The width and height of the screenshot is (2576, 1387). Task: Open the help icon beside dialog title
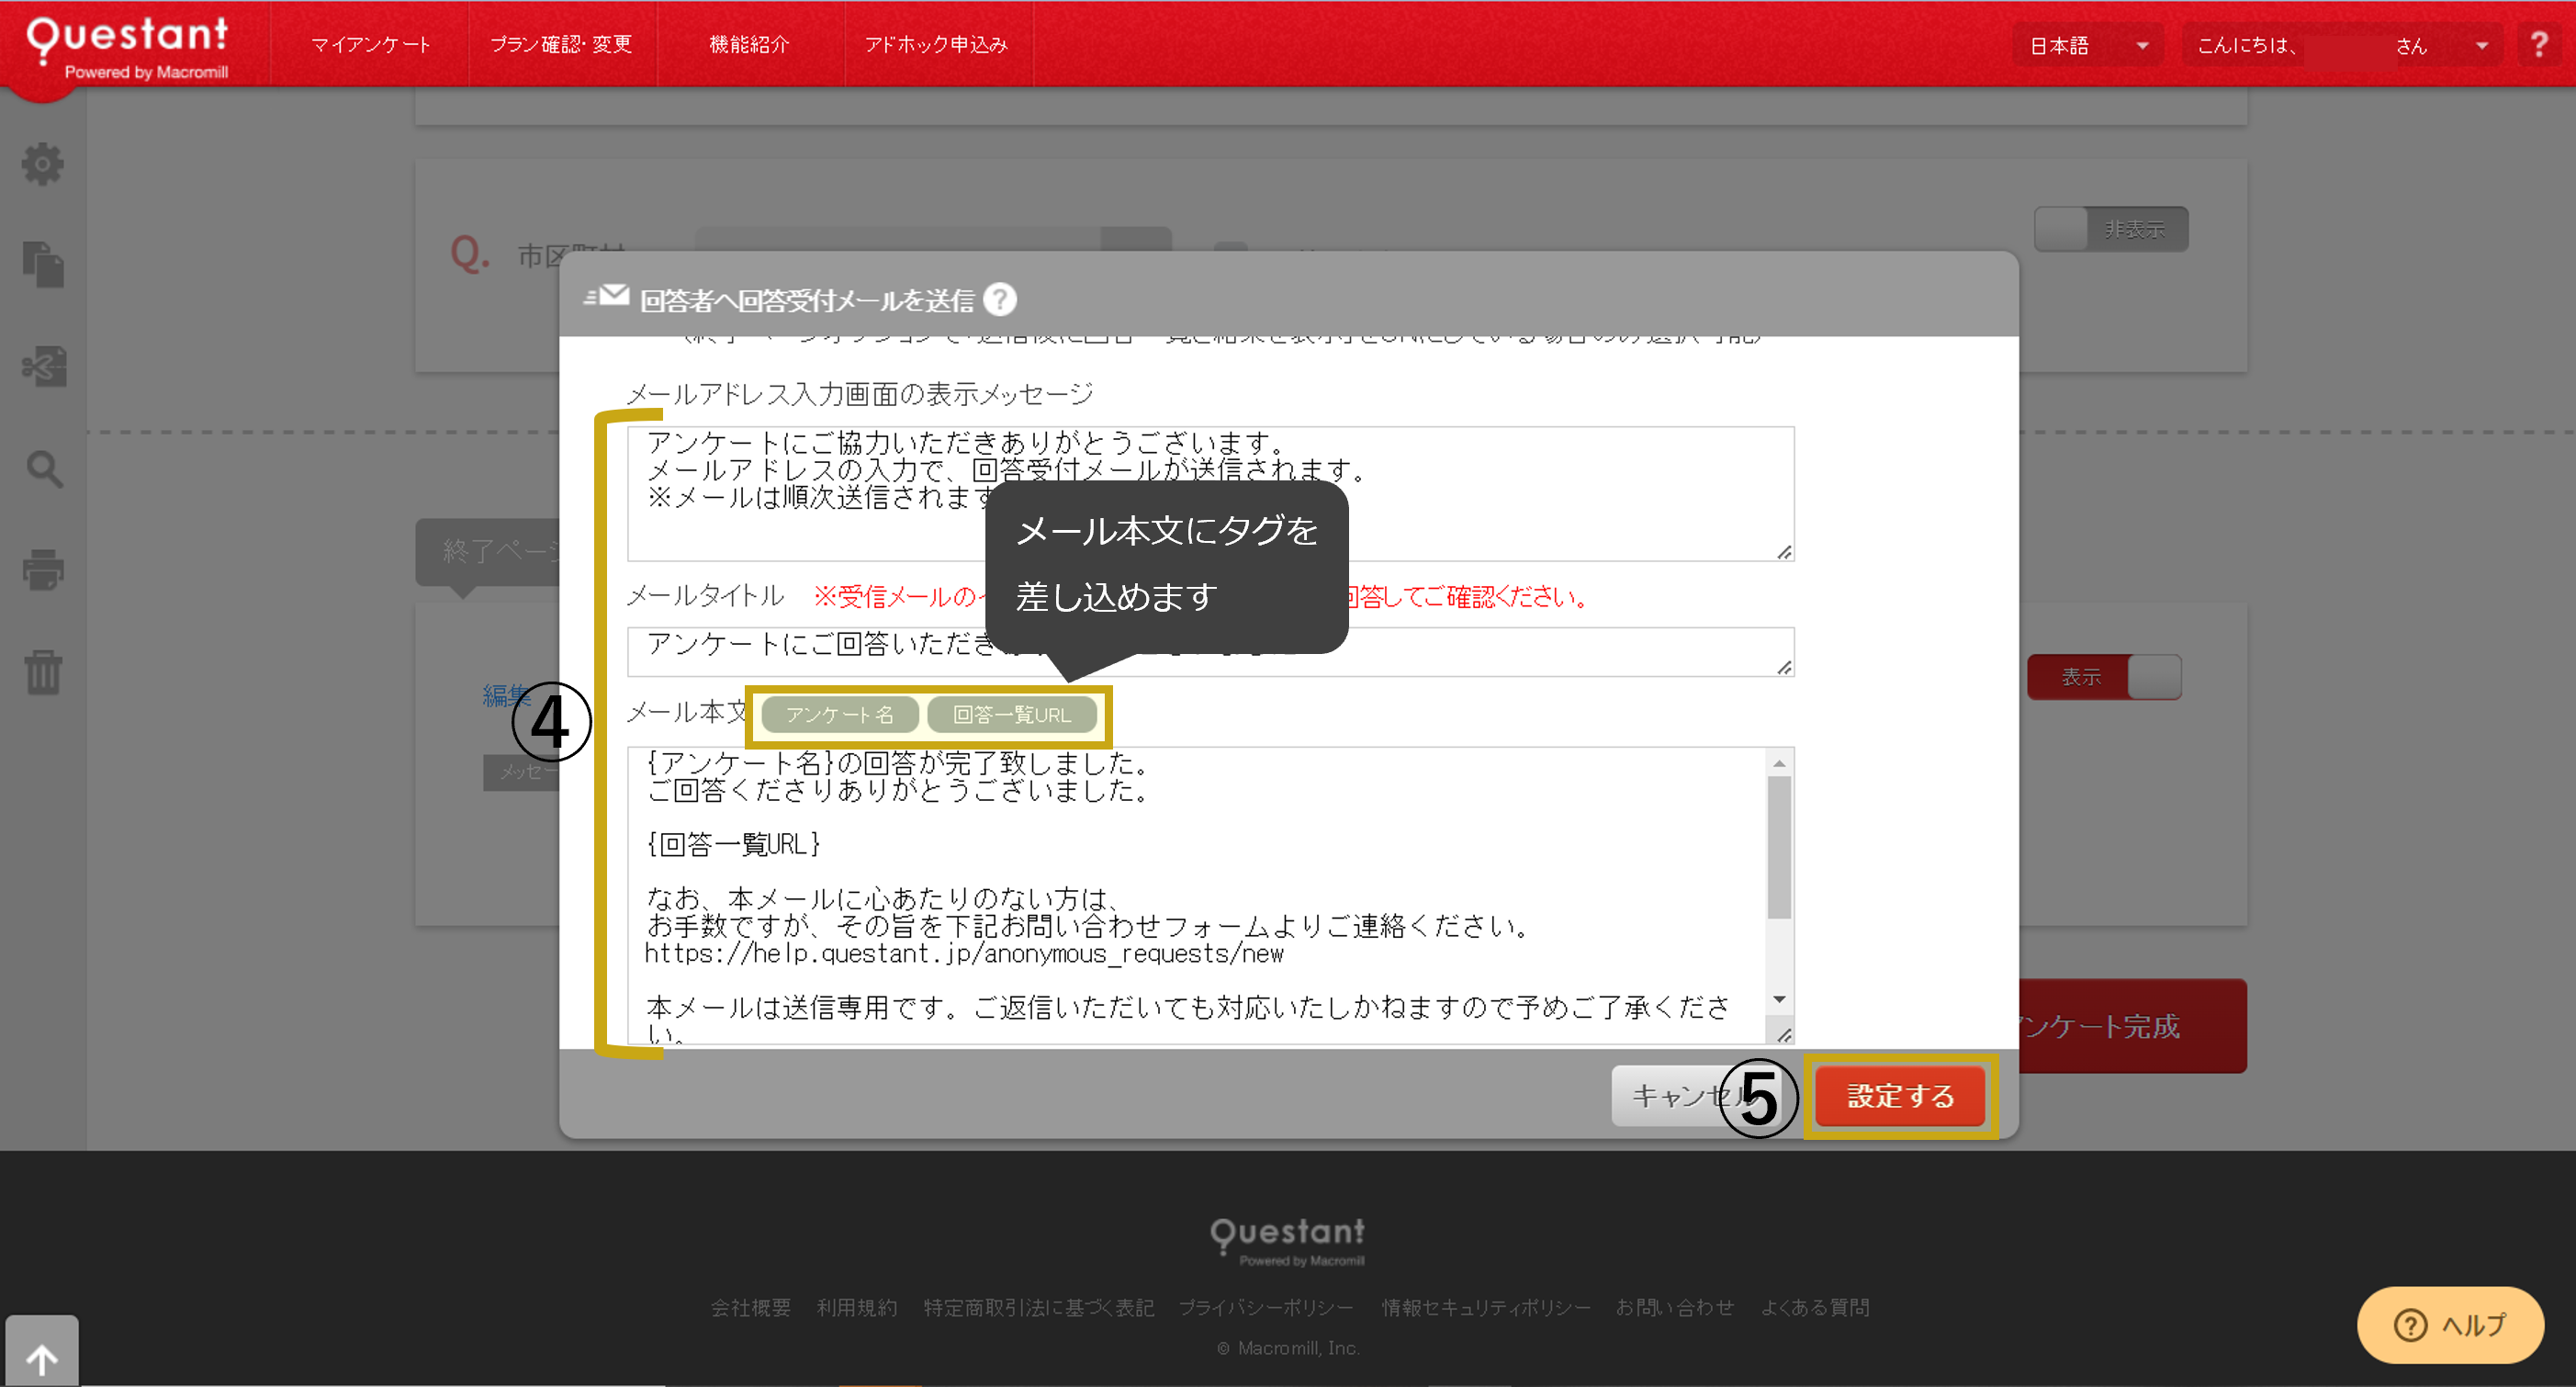click(x=999, y=299)
